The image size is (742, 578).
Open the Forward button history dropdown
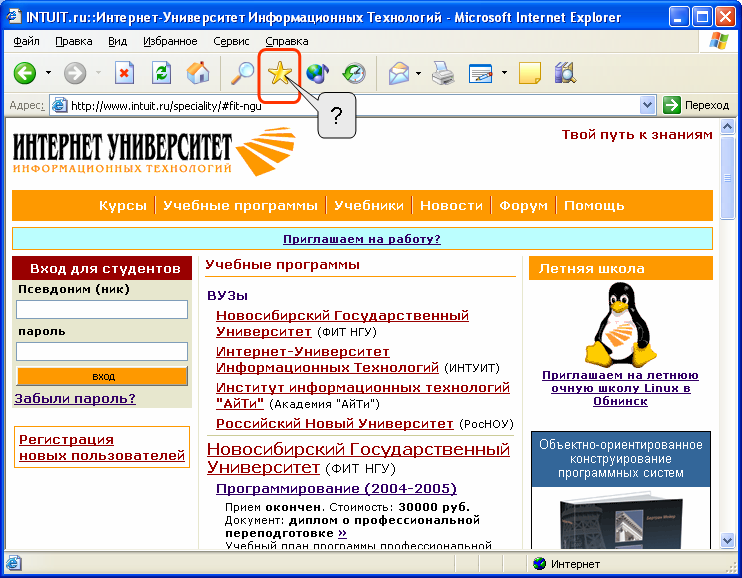click(98, 73)
